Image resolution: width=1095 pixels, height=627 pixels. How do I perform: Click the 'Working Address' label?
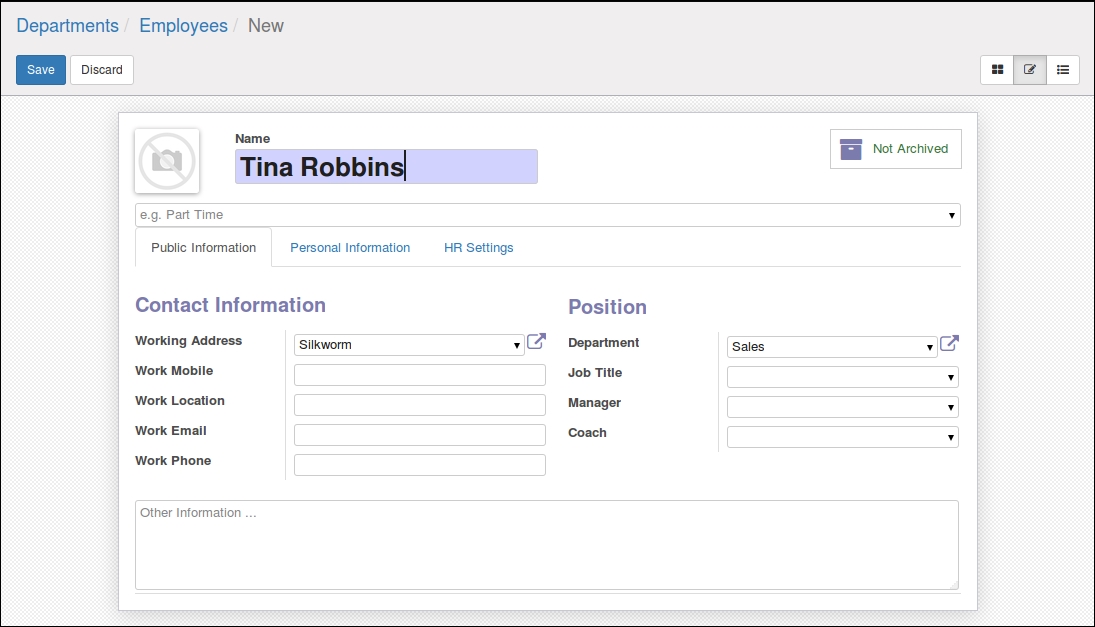189,341
